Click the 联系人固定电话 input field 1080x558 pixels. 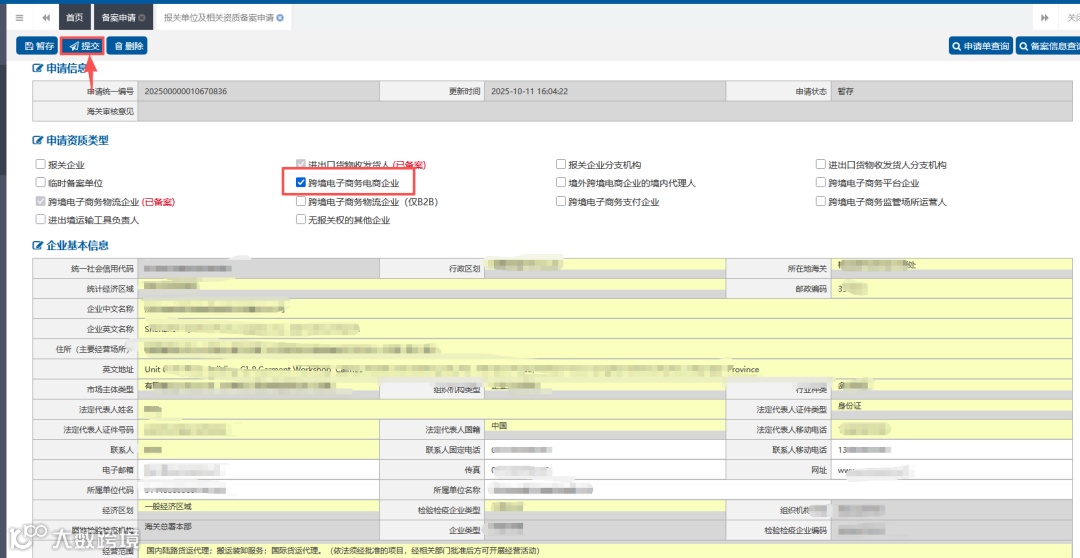pos(605,449)
